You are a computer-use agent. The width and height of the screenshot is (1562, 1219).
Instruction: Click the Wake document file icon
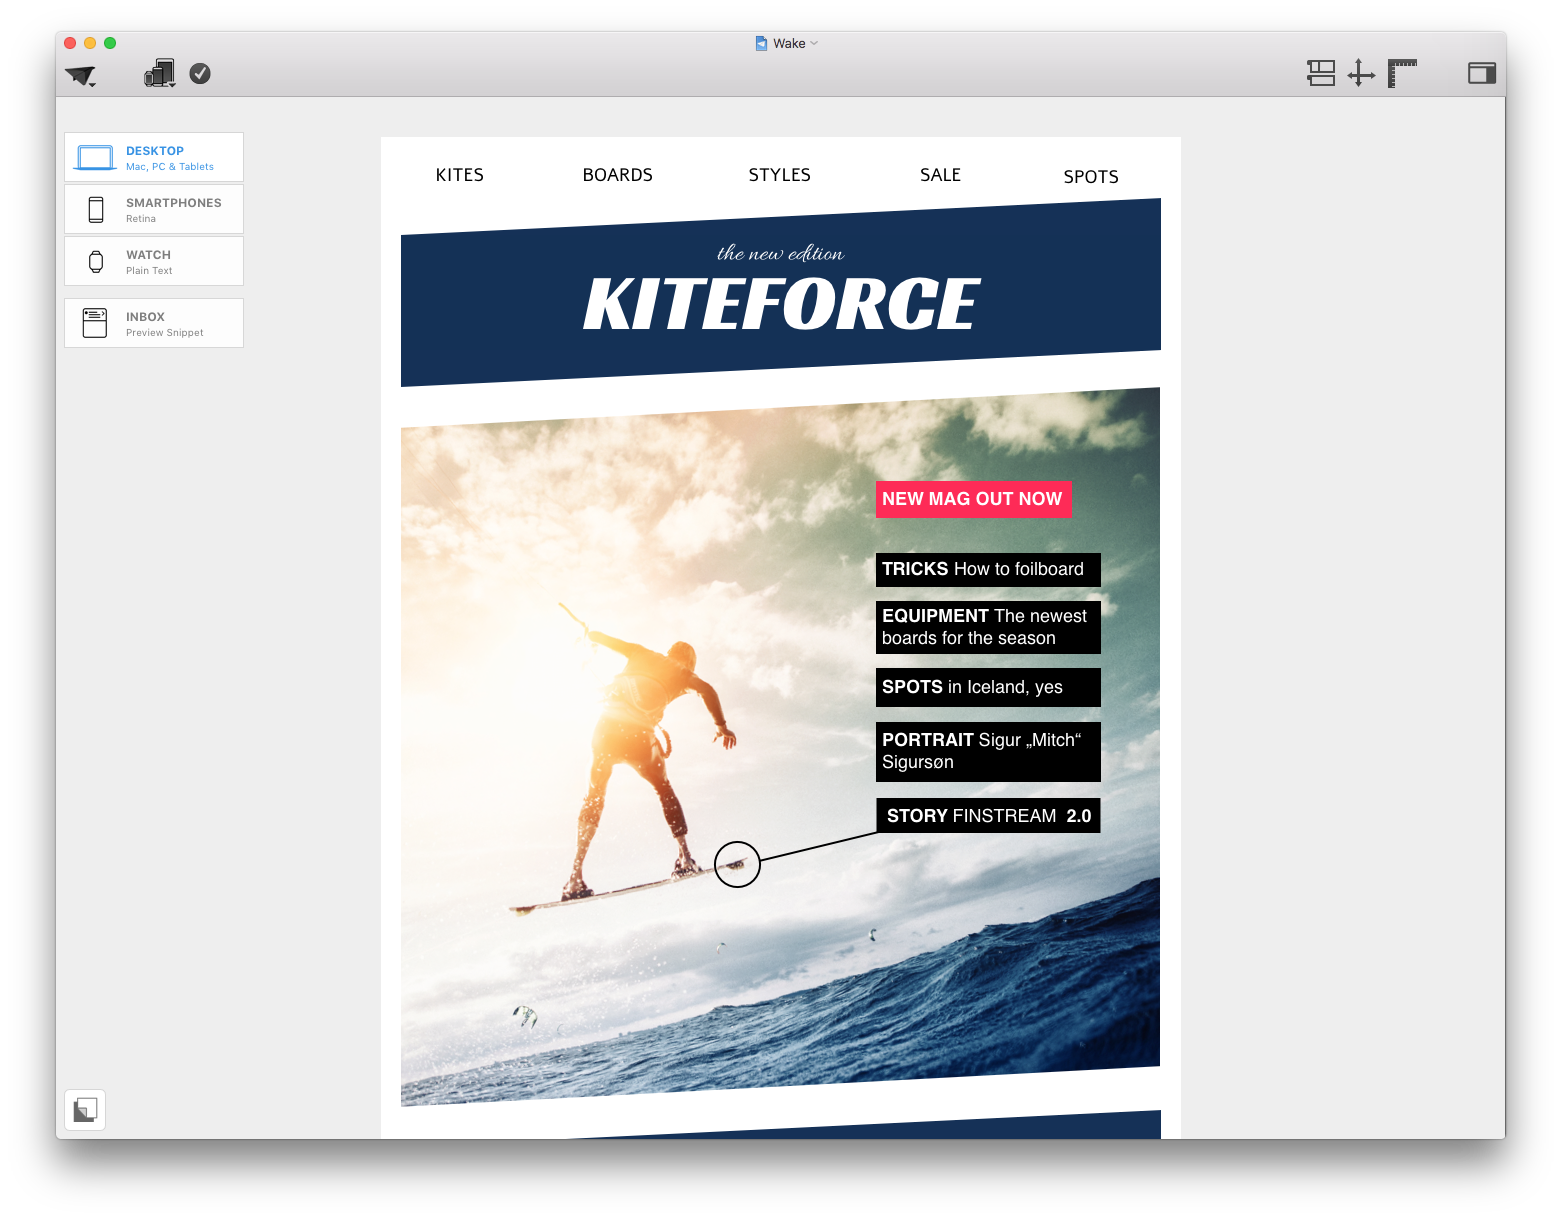click(x=761, y=43)
